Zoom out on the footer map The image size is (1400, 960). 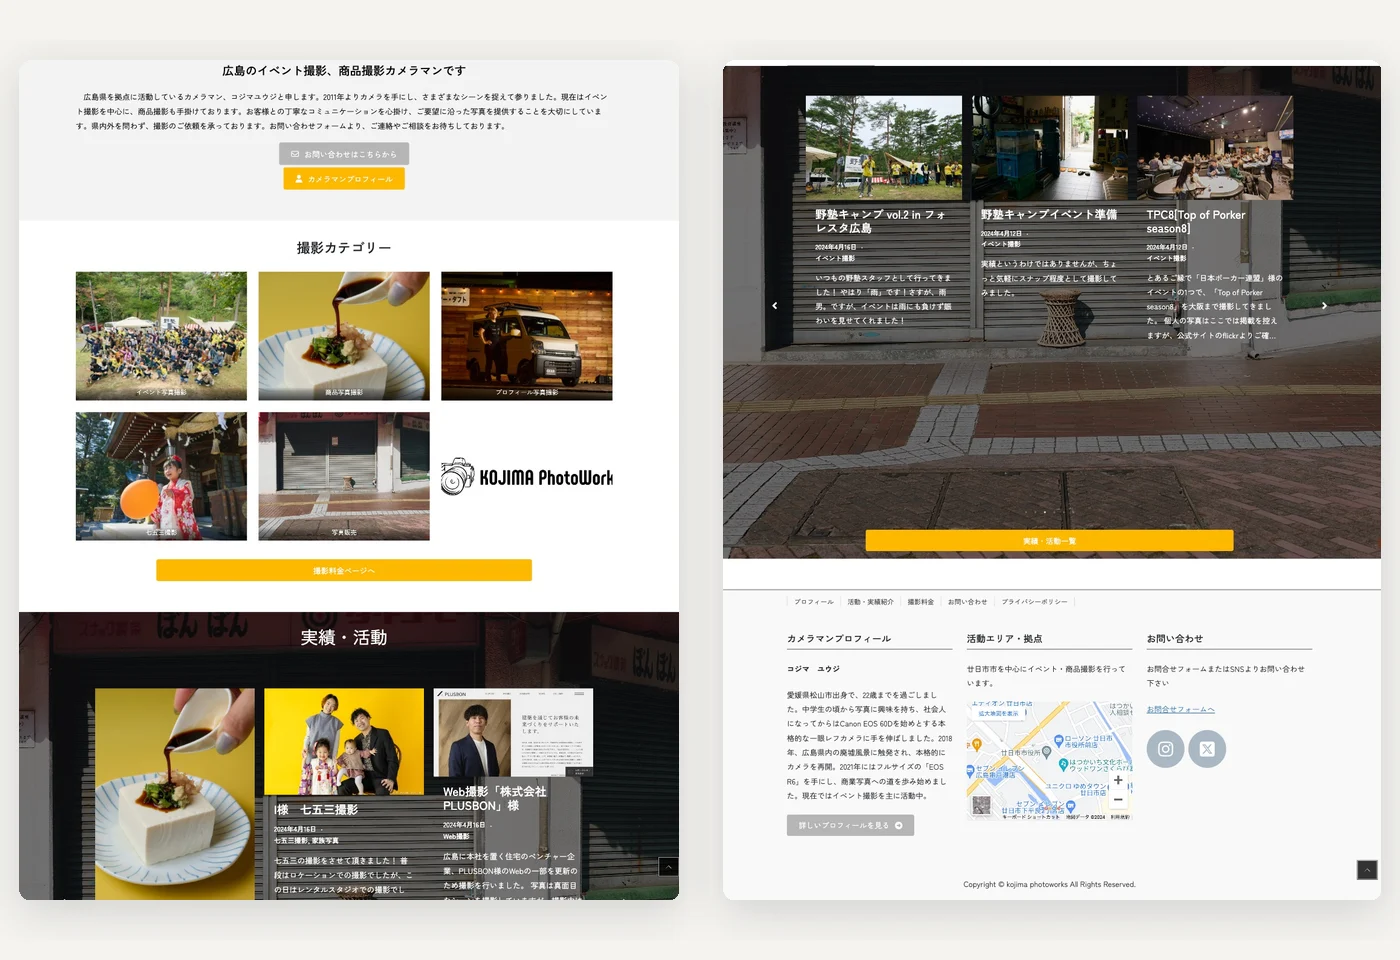coord(1118,799)
